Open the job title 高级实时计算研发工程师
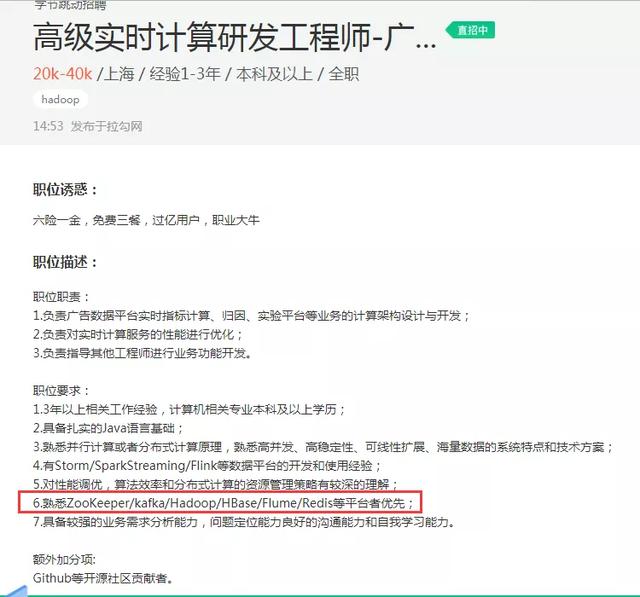 coord(234,38)
